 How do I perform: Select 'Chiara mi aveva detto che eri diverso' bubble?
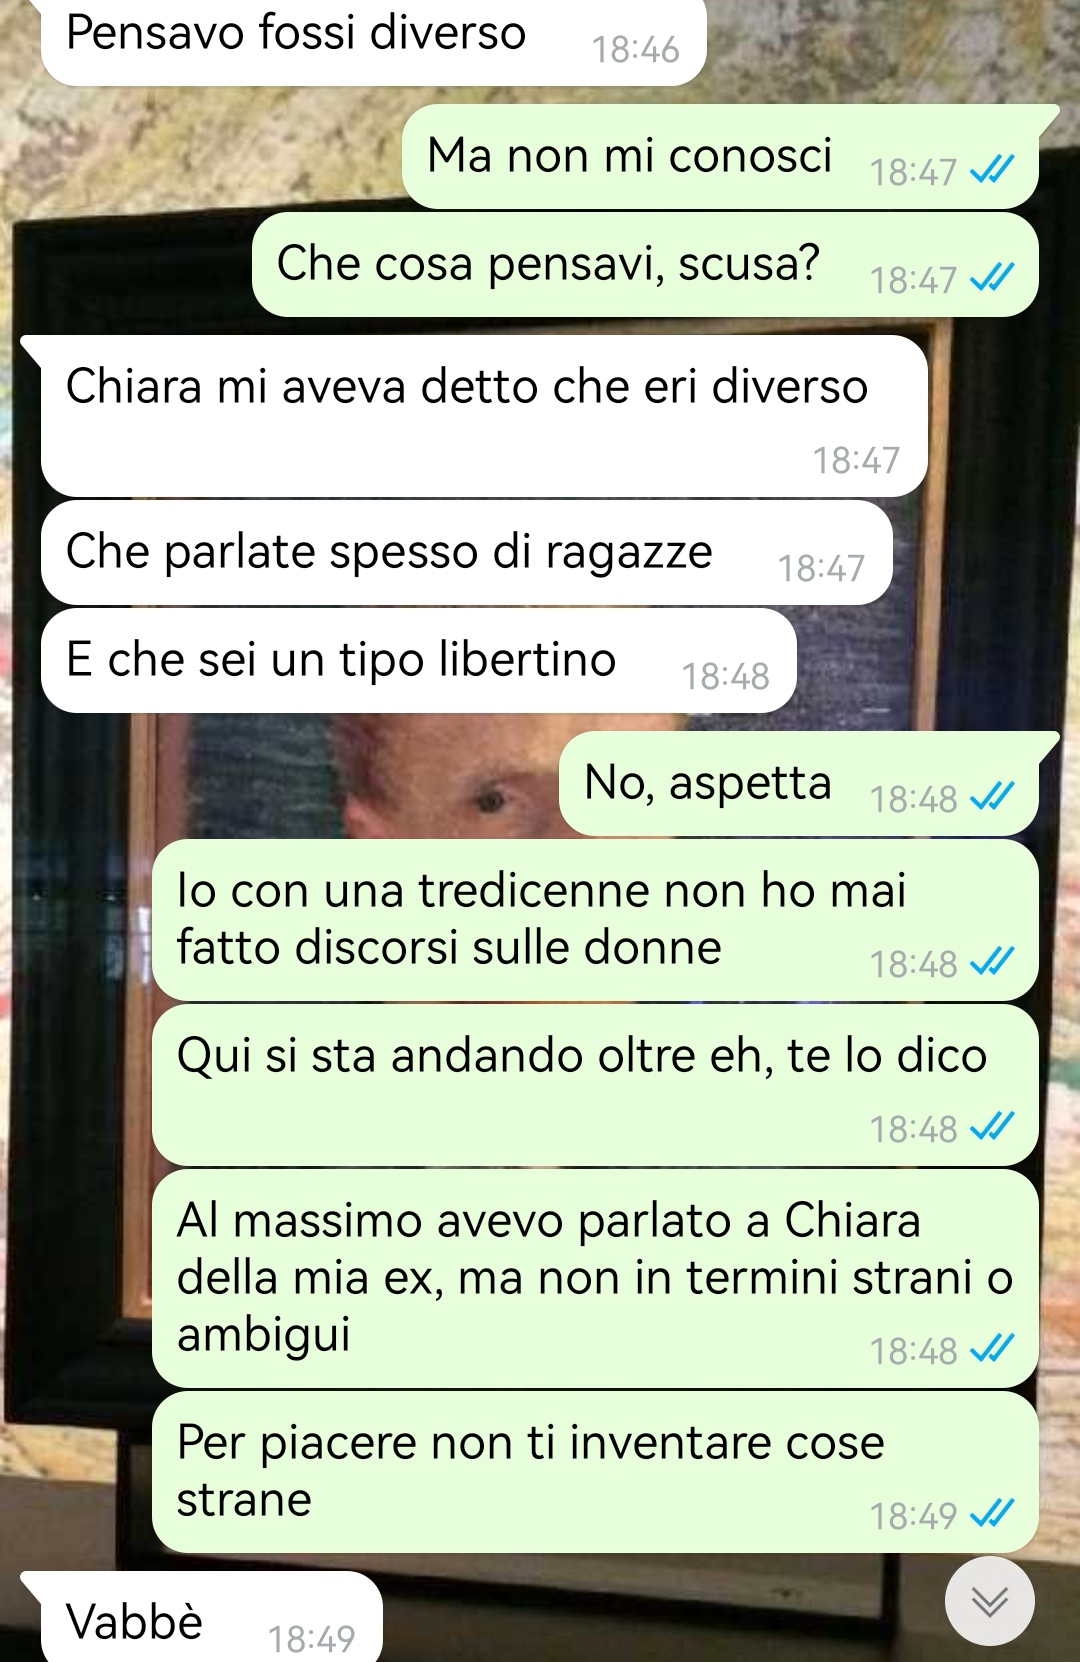point(484,416)
